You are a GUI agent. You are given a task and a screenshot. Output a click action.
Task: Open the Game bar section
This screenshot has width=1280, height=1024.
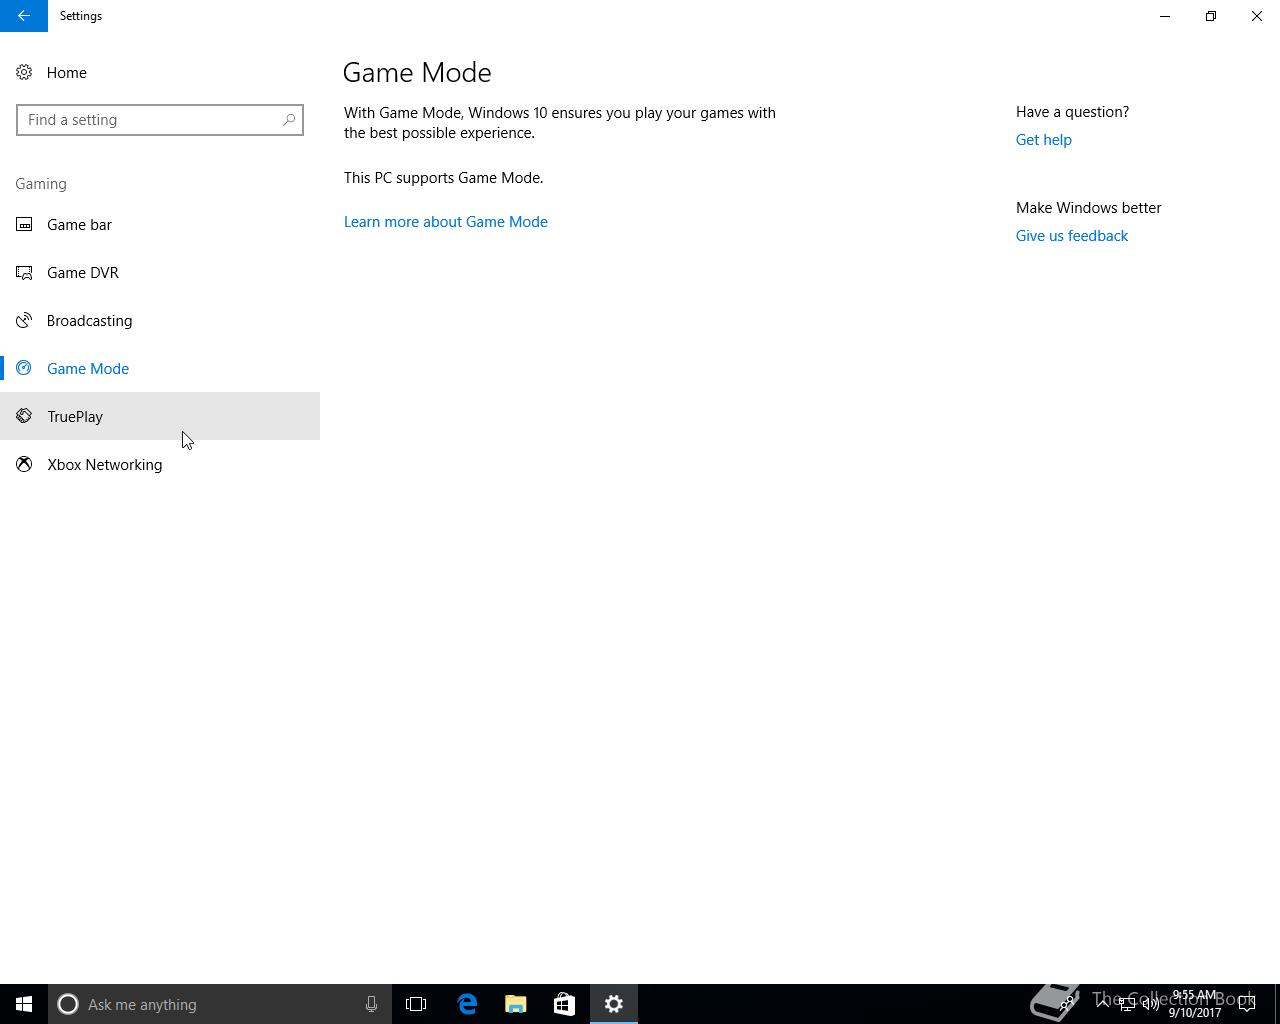(x=160, y=224)
